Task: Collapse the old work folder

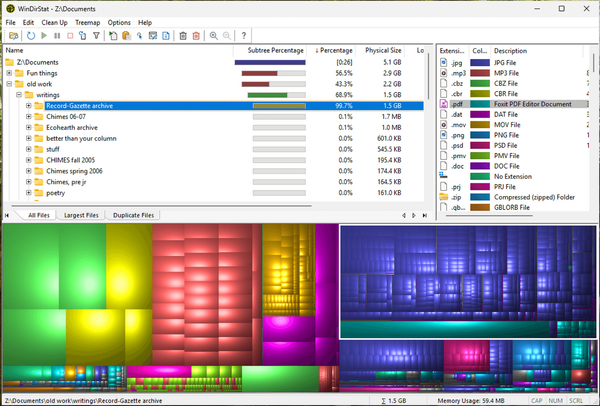Action: (x=9, y=84)
